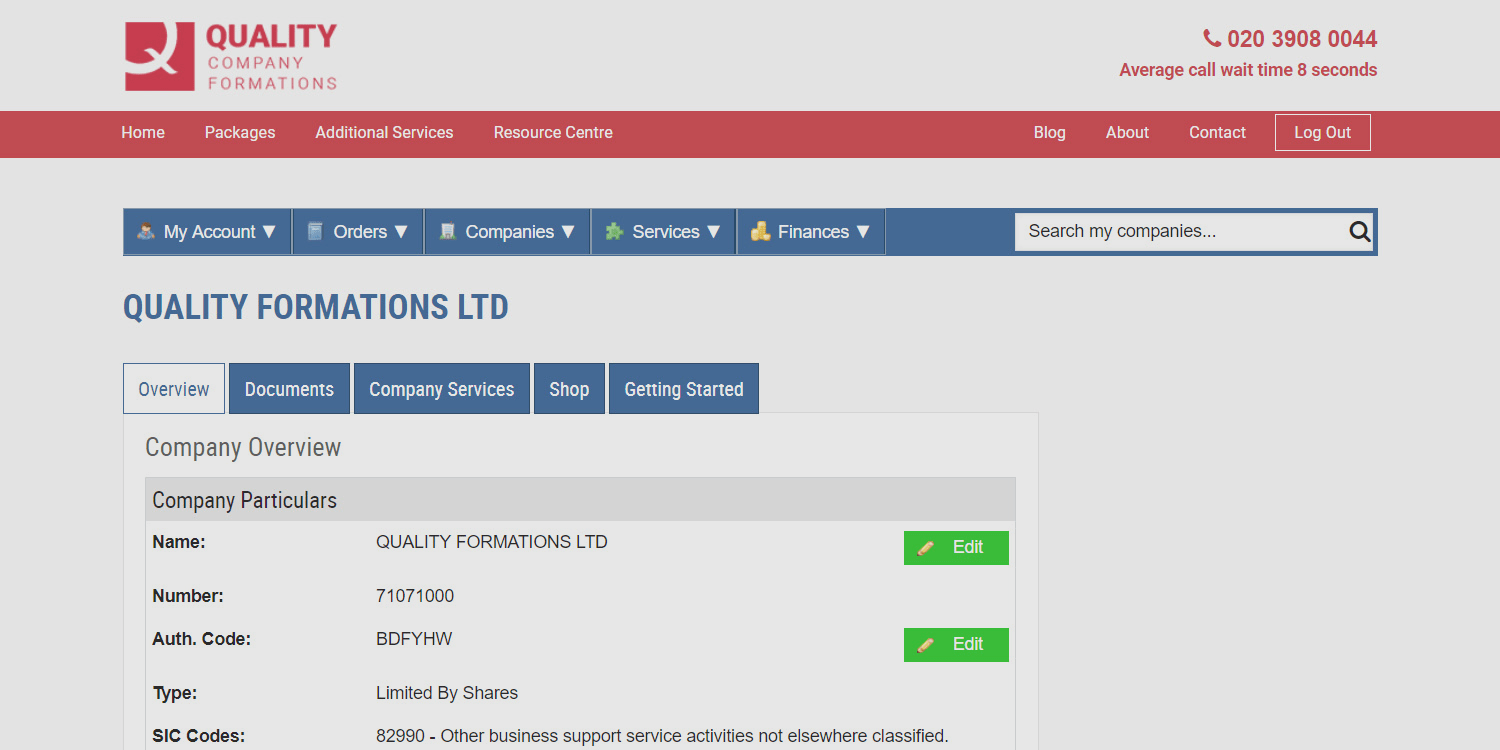
Task: Select Packages in the top navigation
Action: click(x=240, y=132)
